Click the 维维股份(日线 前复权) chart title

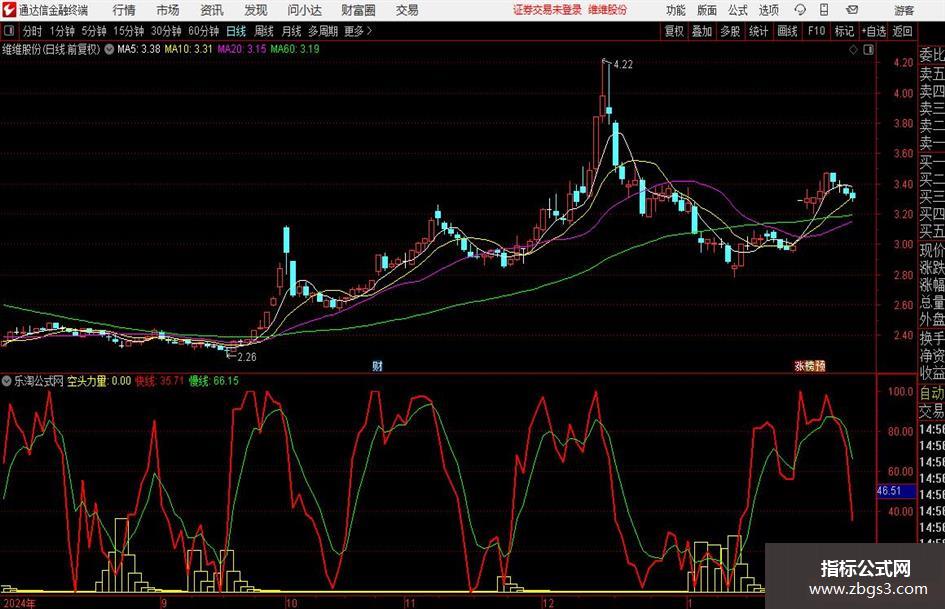[x=51, y=49]
